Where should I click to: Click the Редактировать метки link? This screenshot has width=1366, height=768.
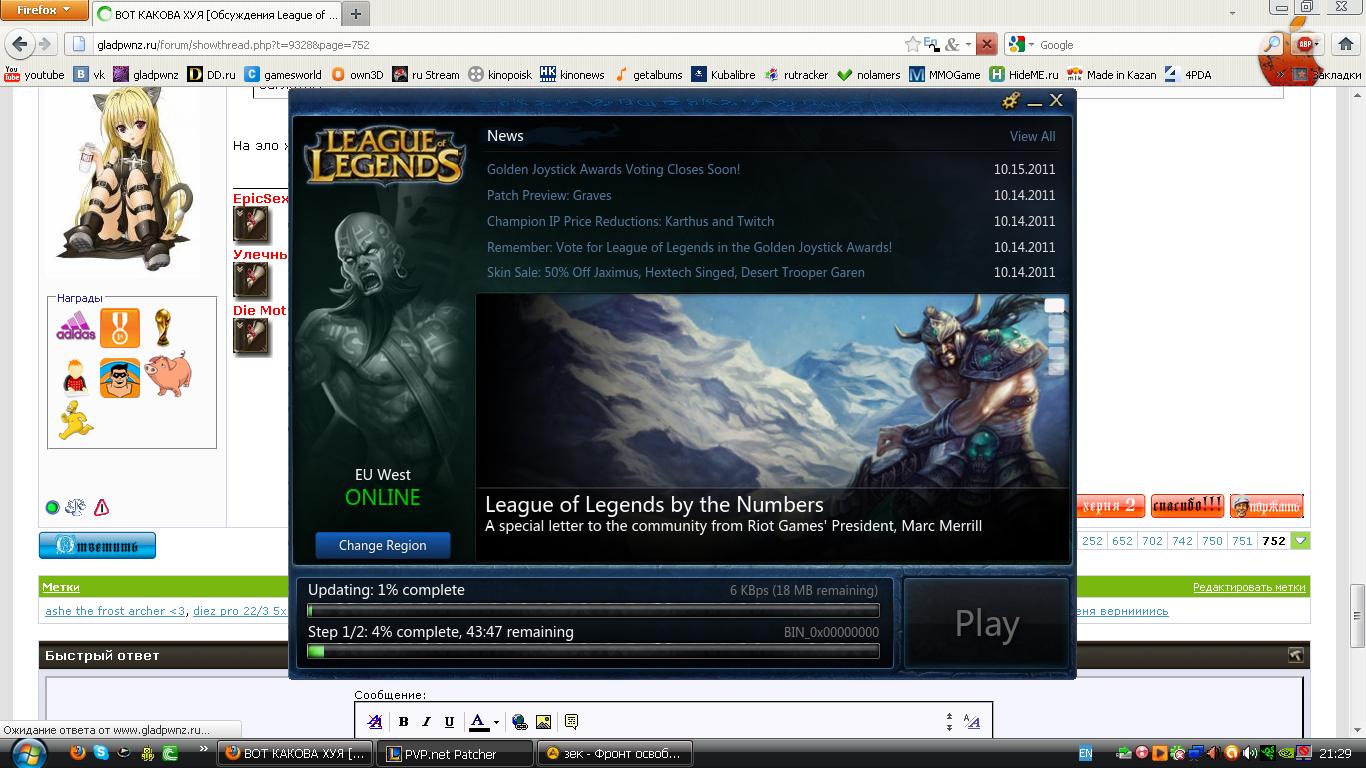[1249, 587]
